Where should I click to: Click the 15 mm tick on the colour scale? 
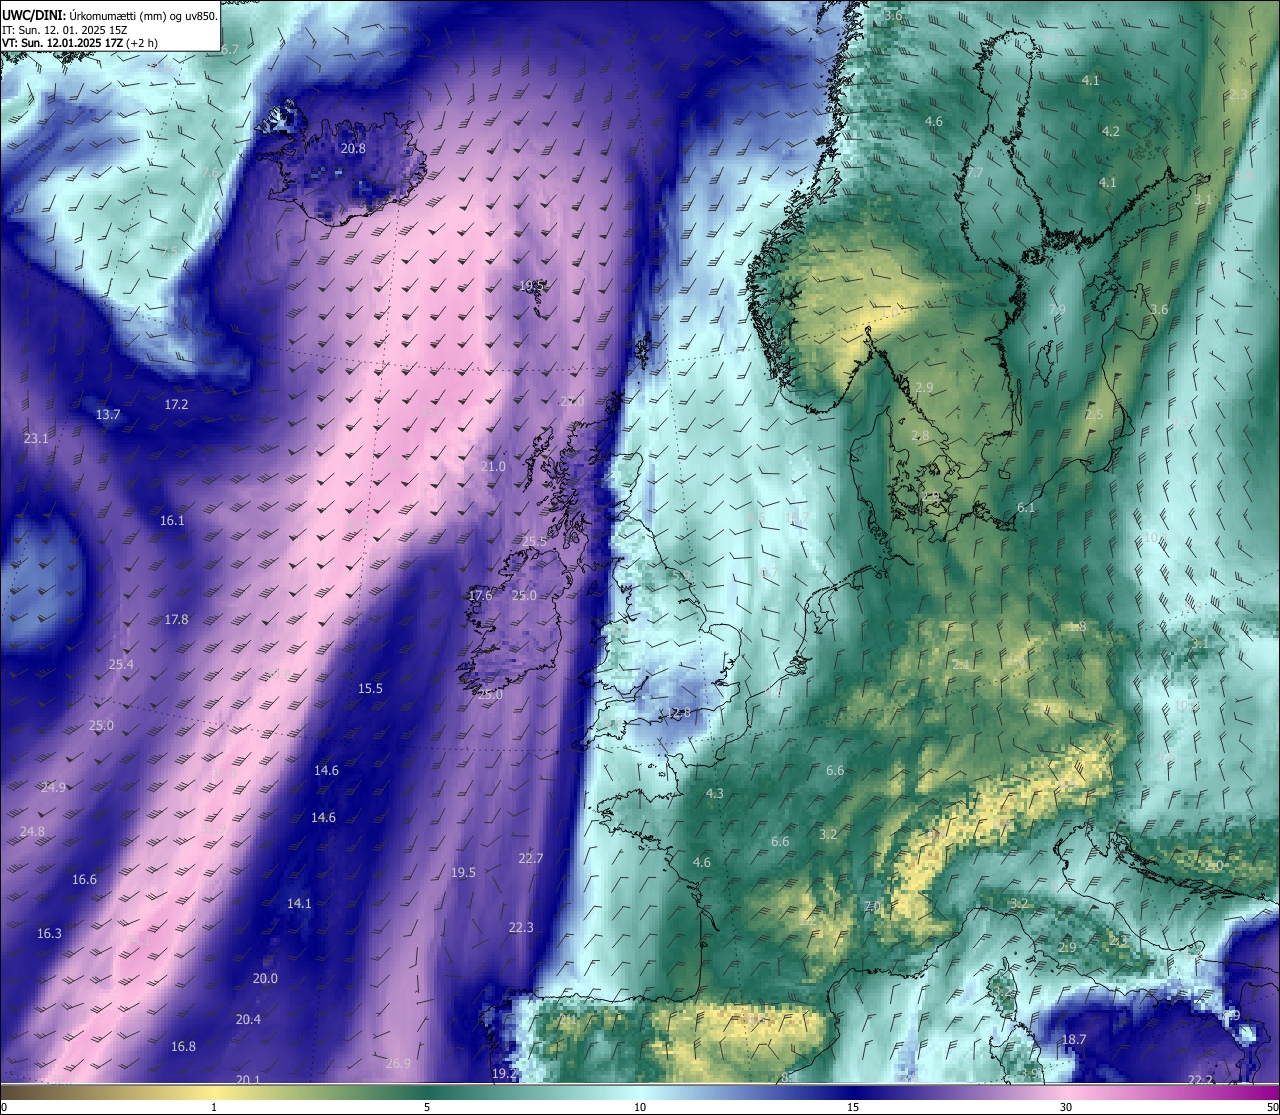(x=853, y=1107)
